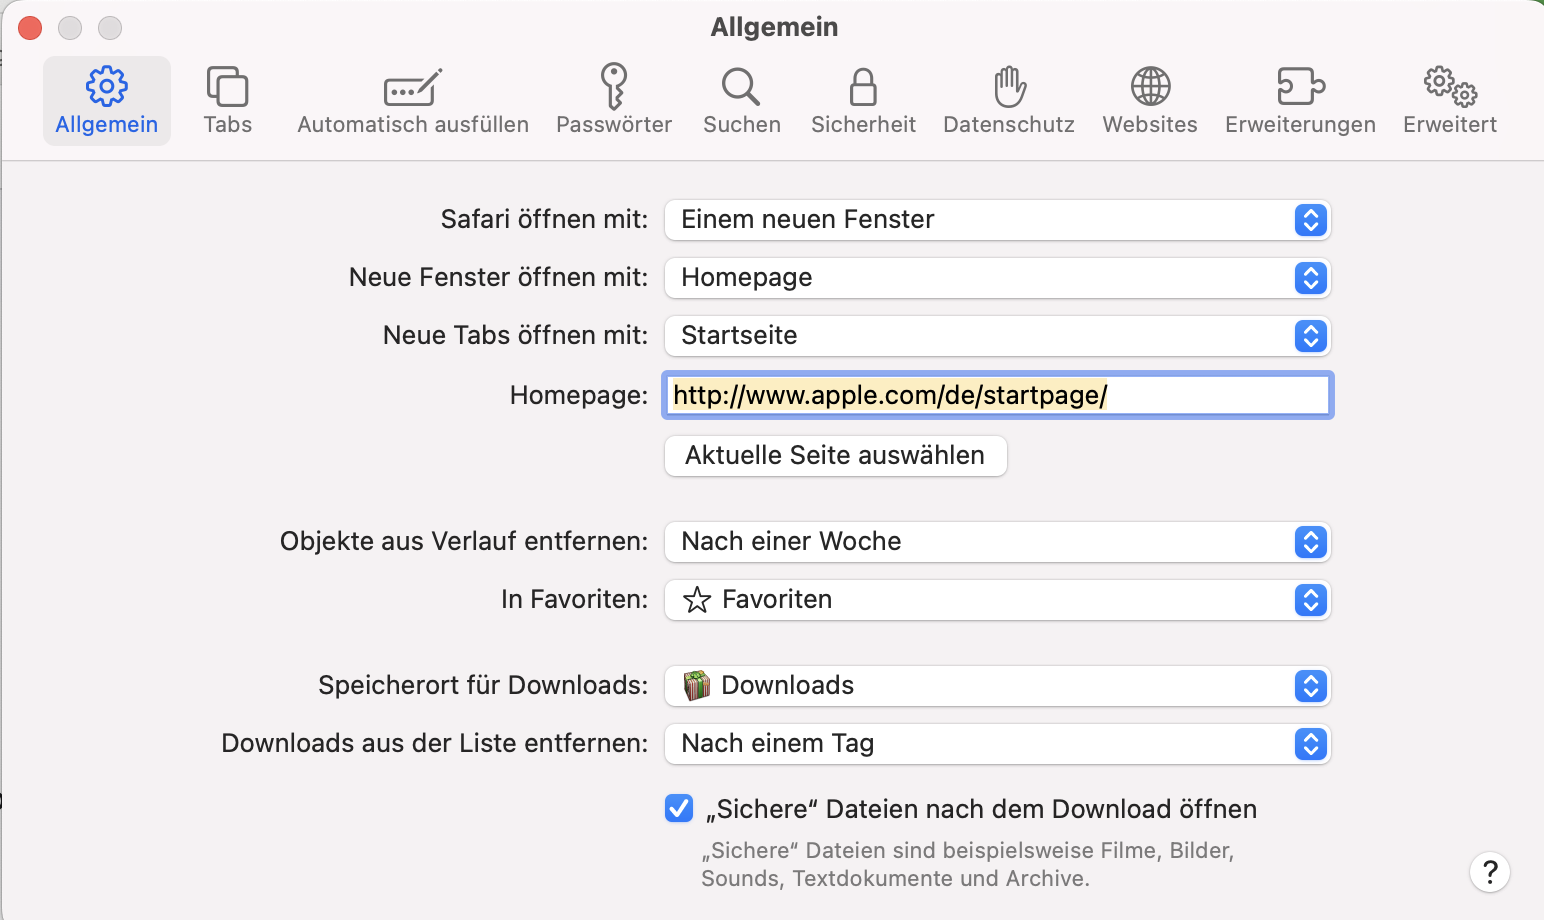This screenshot has width=1544, height=920.
Task: Open the Passwörter key icon
Action: click(x=614, y=101)
